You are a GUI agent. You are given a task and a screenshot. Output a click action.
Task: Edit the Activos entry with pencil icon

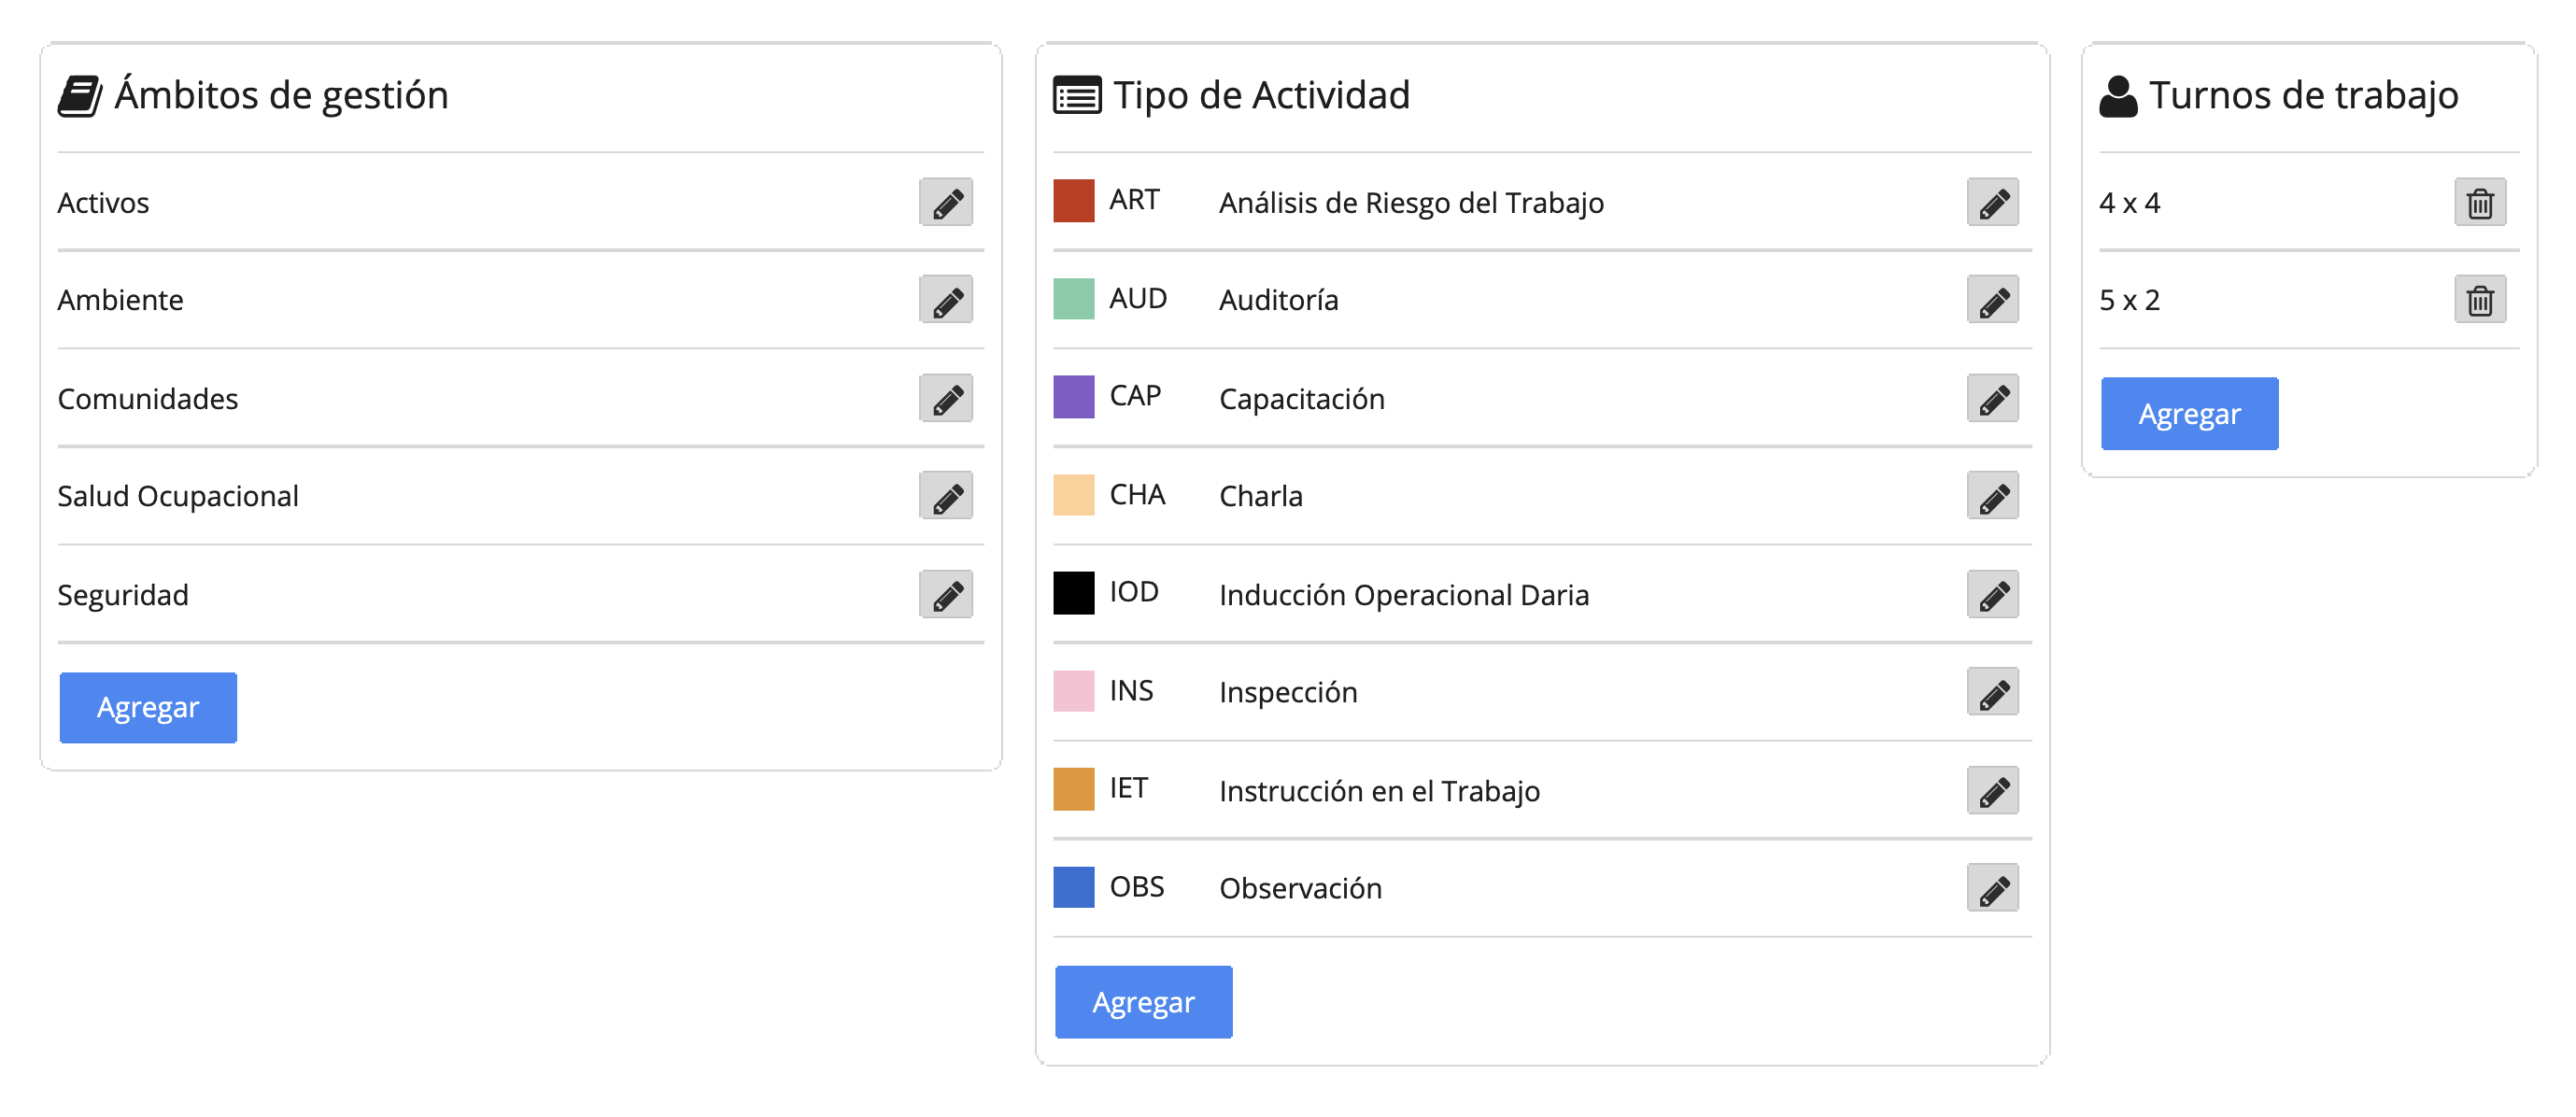(x=946, y=203)
